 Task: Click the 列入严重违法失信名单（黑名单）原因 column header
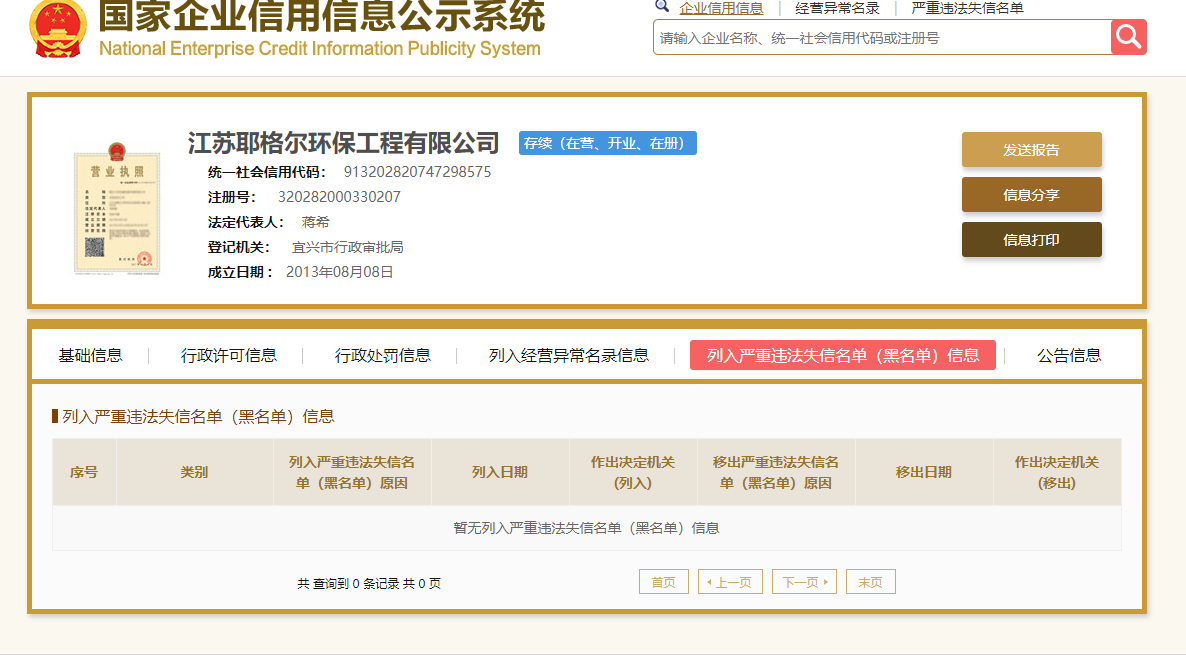point(352,472)
